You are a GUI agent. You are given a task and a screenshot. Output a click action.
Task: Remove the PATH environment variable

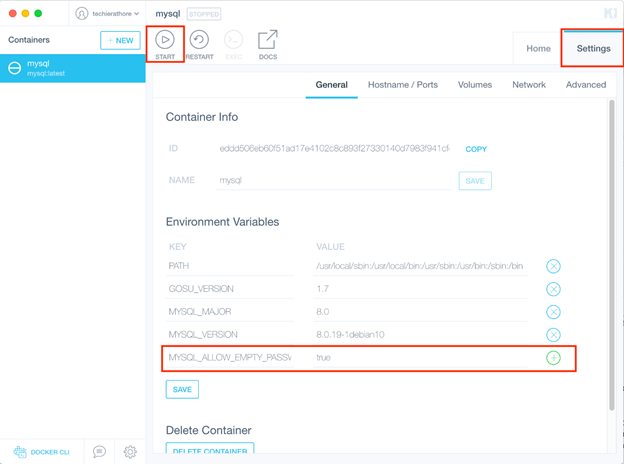click(553, 266)
